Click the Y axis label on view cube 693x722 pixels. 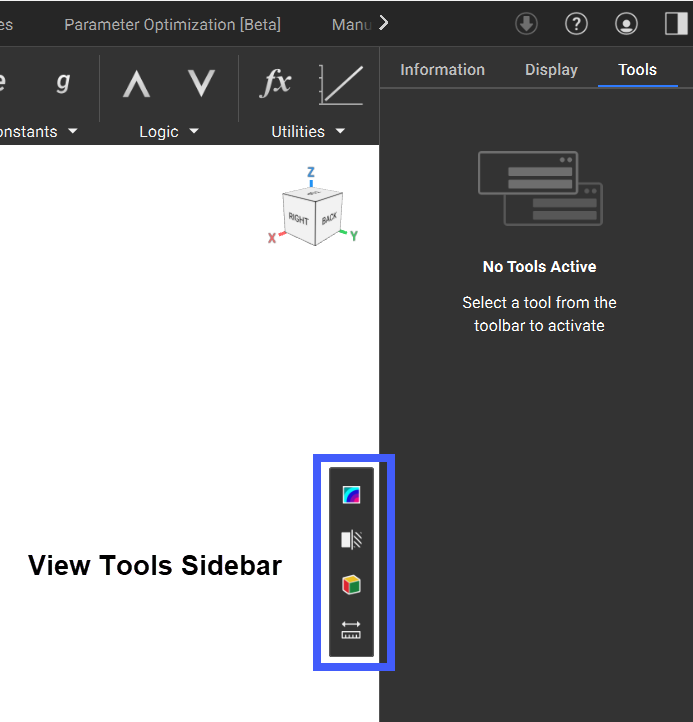pos(354,236)
